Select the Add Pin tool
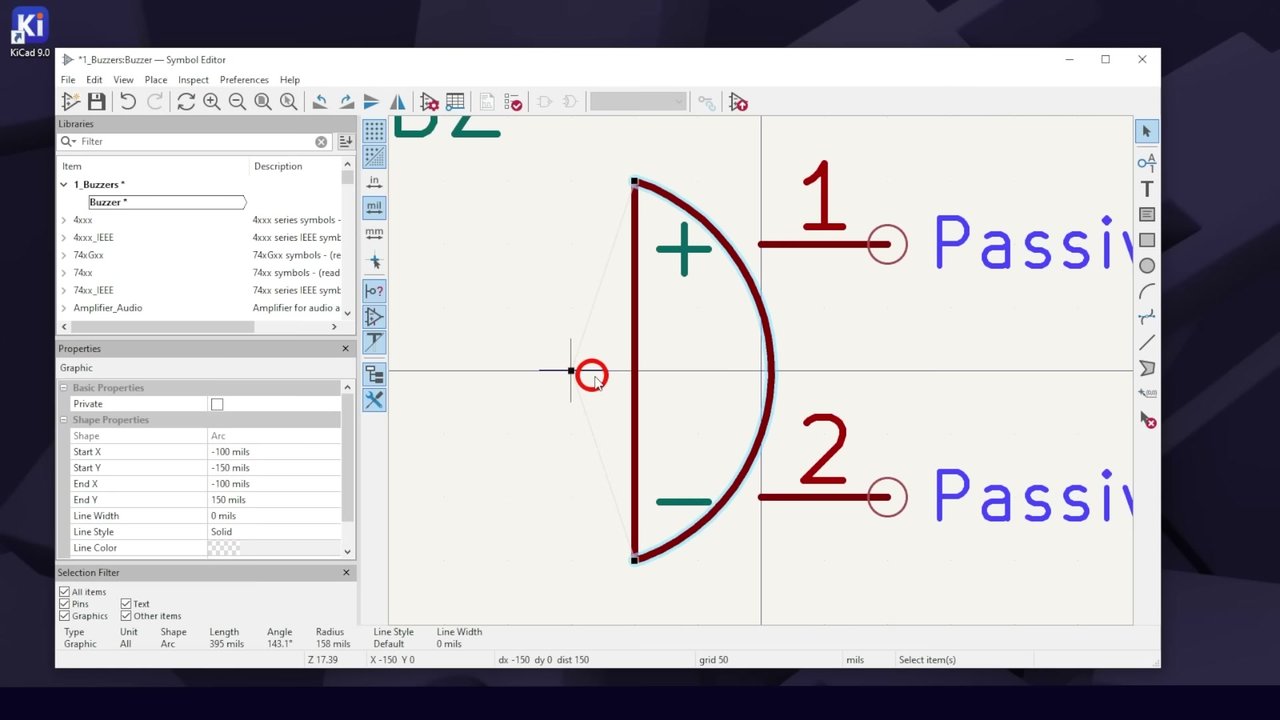Viewport: 1280px width, 720px height. point(1147,162)
